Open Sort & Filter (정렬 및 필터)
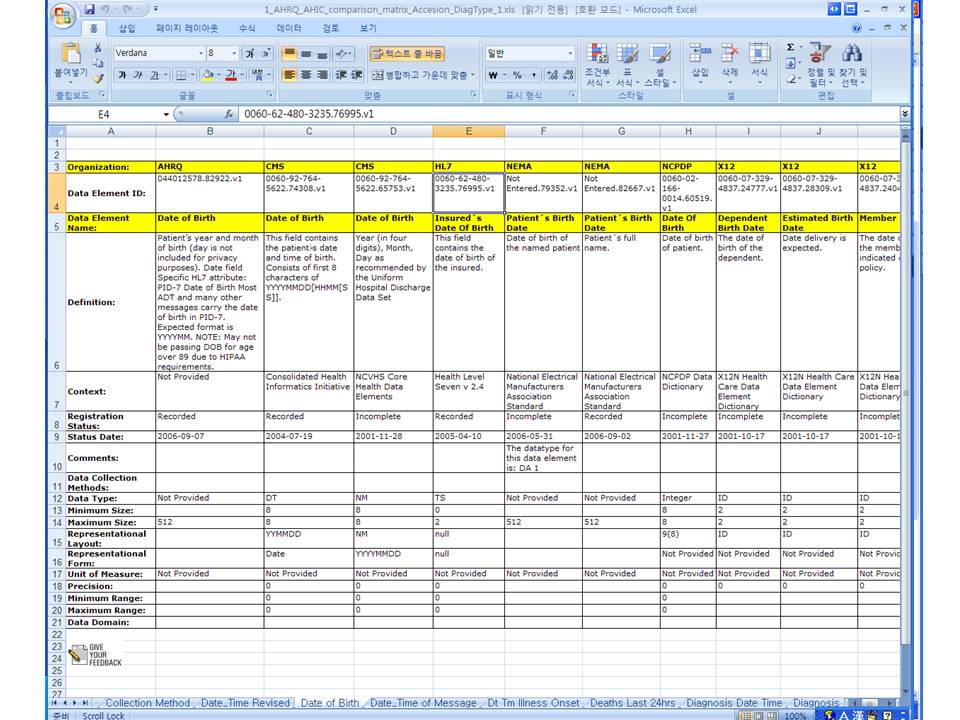This screenshot has width=960, height=720. coord(819,65)
